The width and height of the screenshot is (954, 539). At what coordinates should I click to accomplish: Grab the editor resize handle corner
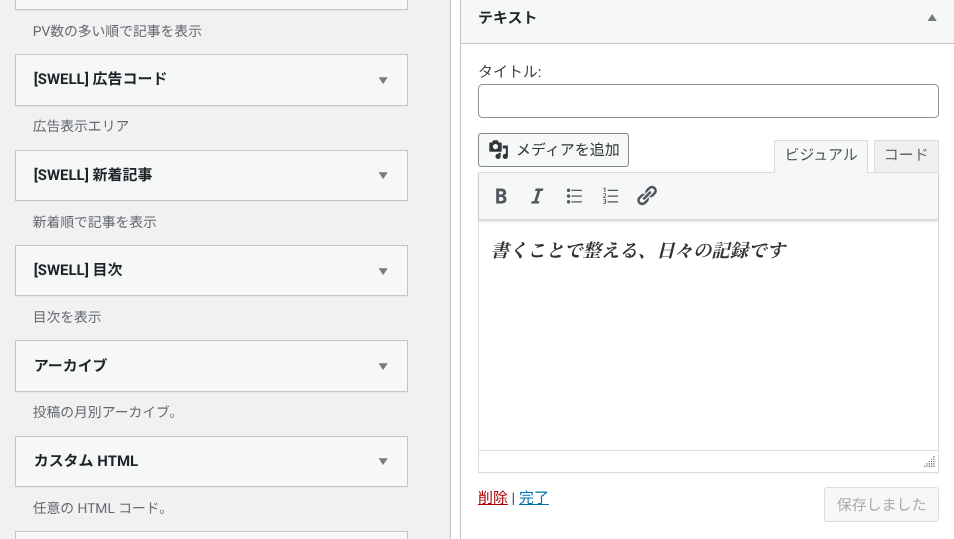coord(929,462)
